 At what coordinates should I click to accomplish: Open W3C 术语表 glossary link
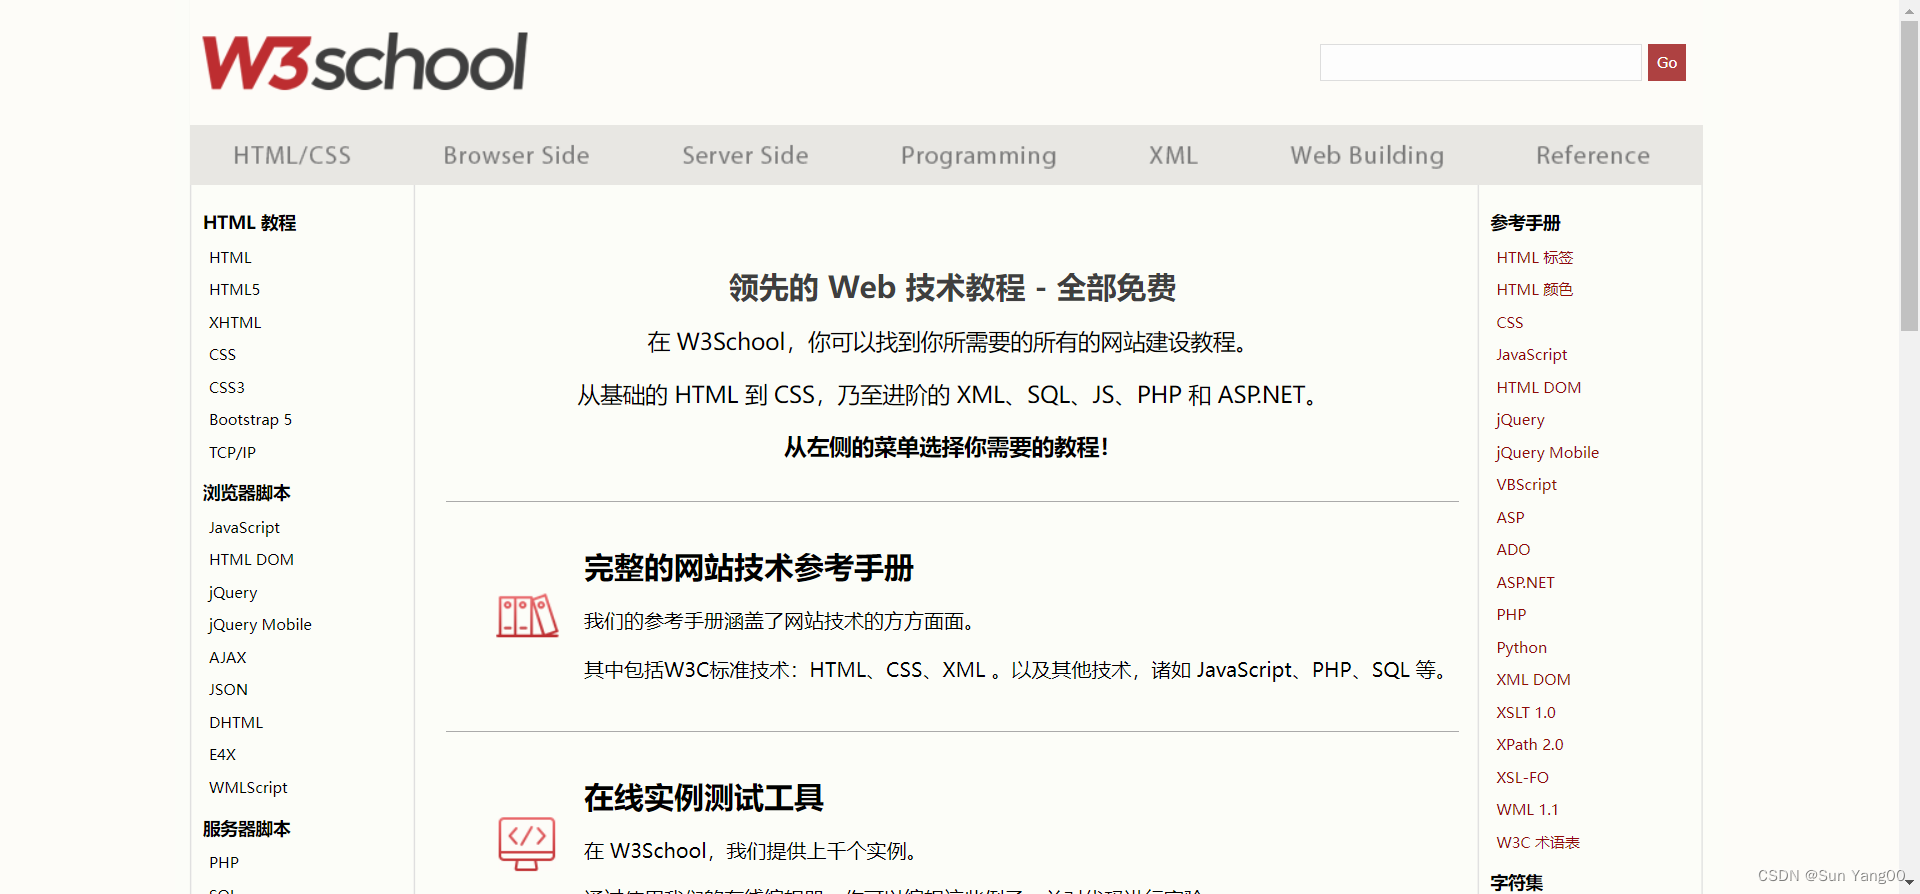pos(1538,843)
